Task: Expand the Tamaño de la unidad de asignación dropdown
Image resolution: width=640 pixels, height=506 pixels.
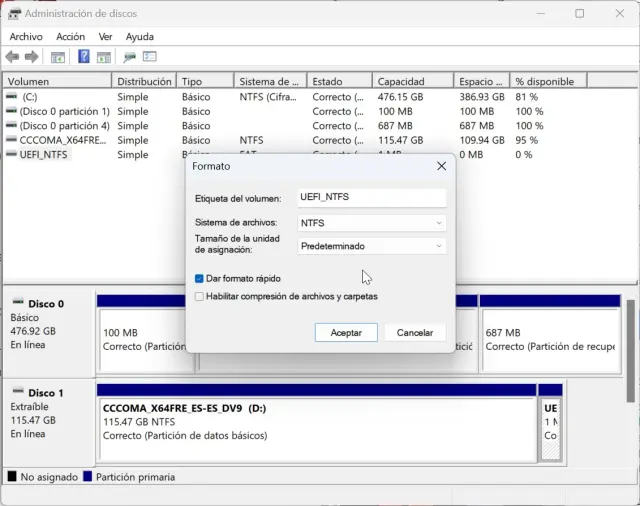Action: point(372,246)
